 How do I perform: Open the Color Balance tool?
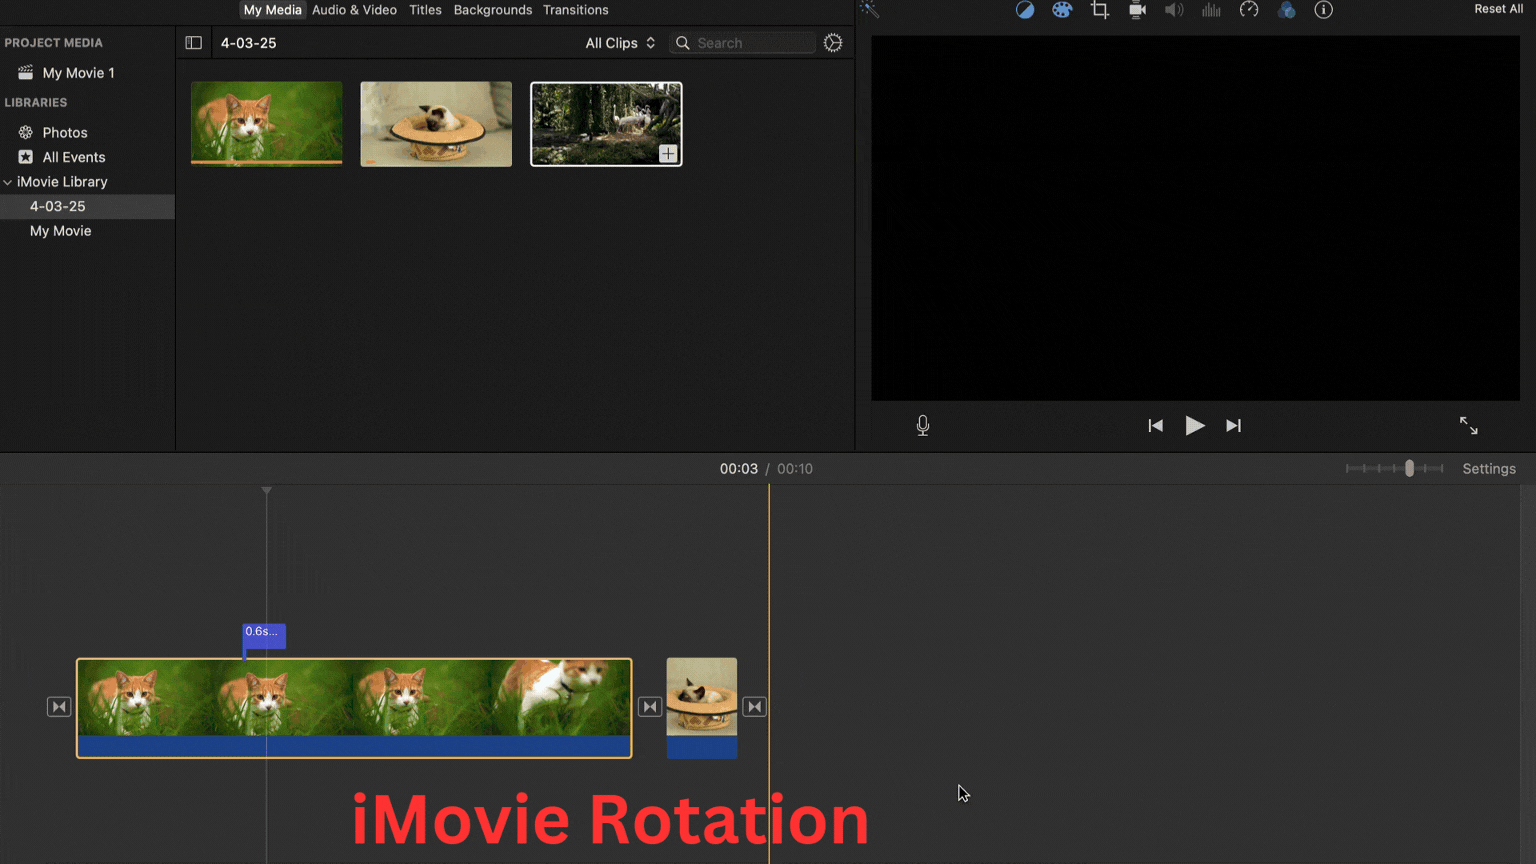tap(1025, 10)
